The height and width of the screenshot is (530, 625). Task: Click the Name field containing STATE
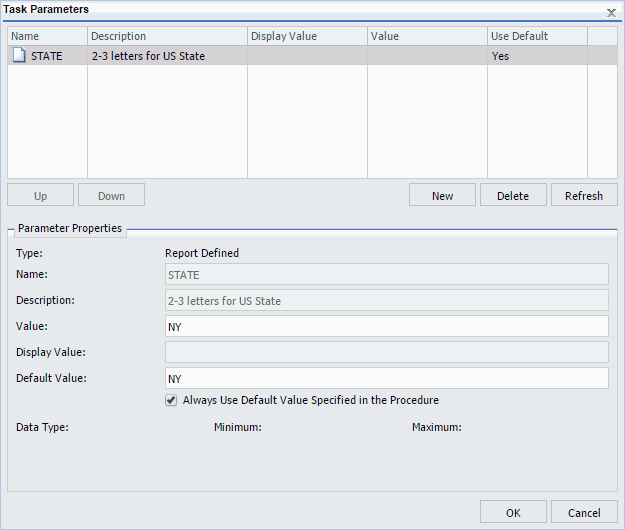point(386,274)
